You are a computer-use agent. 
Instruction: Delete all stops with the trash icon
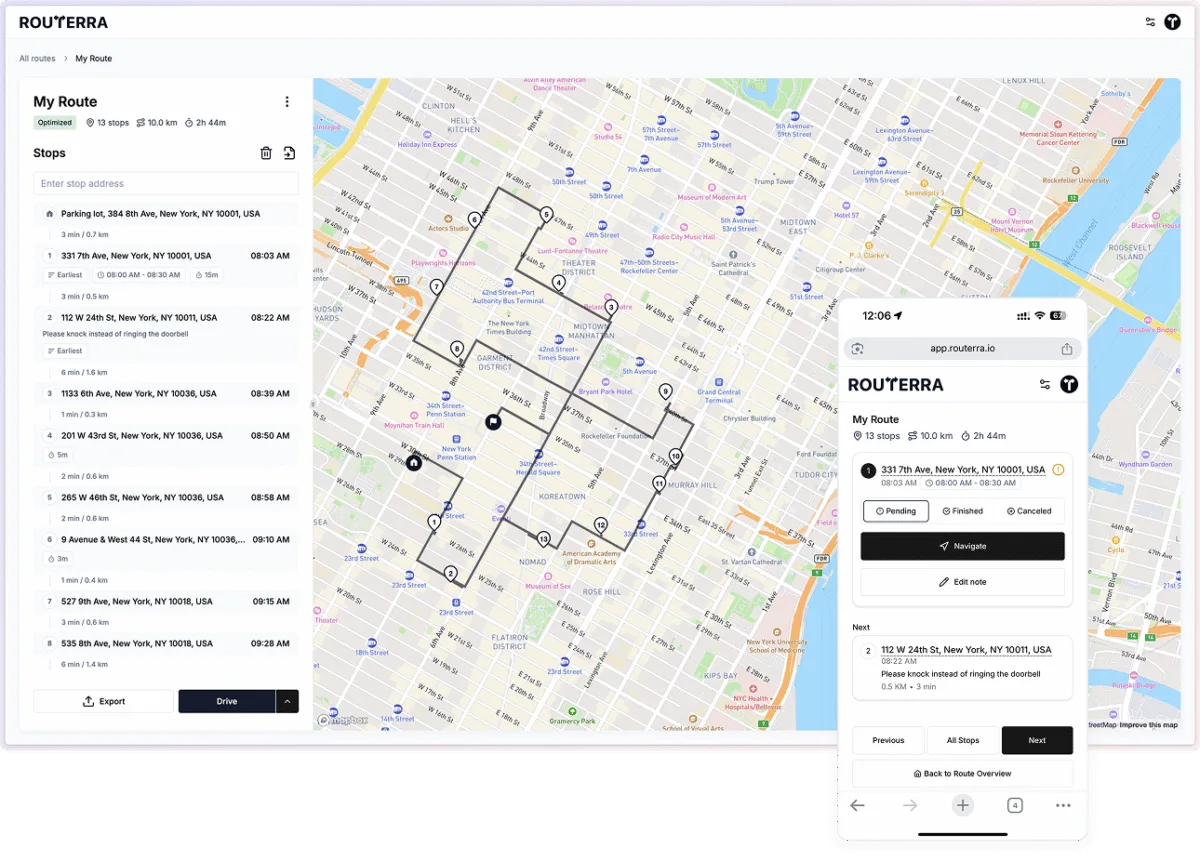[266, 153]
